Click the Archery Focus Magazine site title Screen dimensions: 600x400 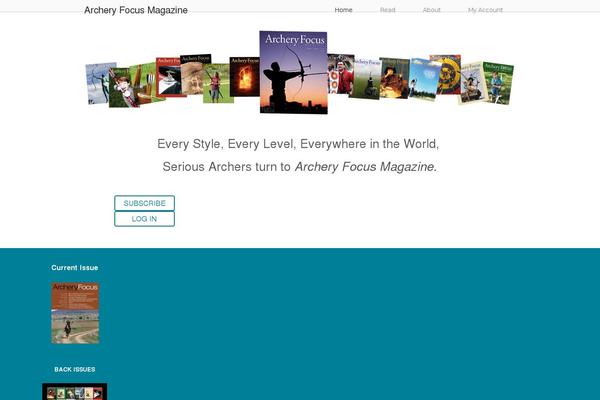136,10
